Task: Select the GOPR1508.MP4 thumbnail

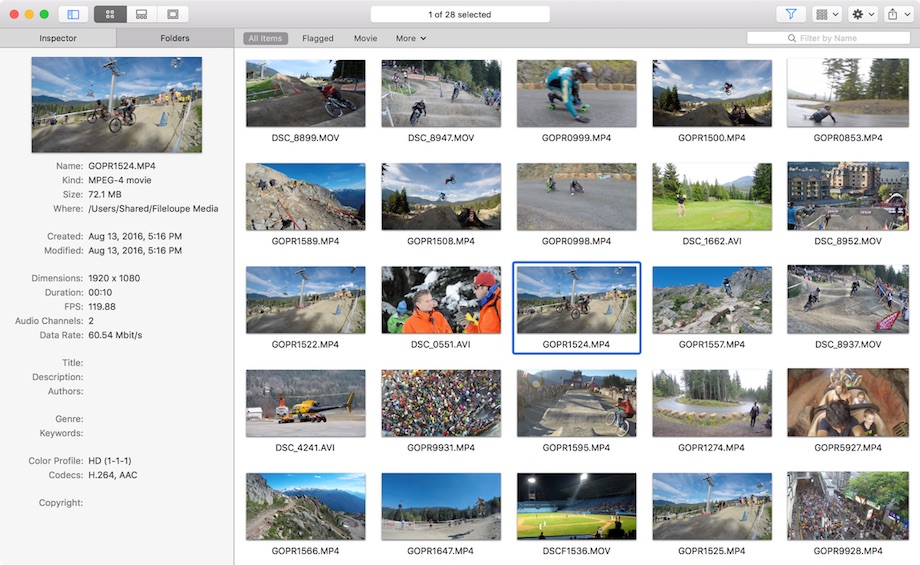Action: 441,197
